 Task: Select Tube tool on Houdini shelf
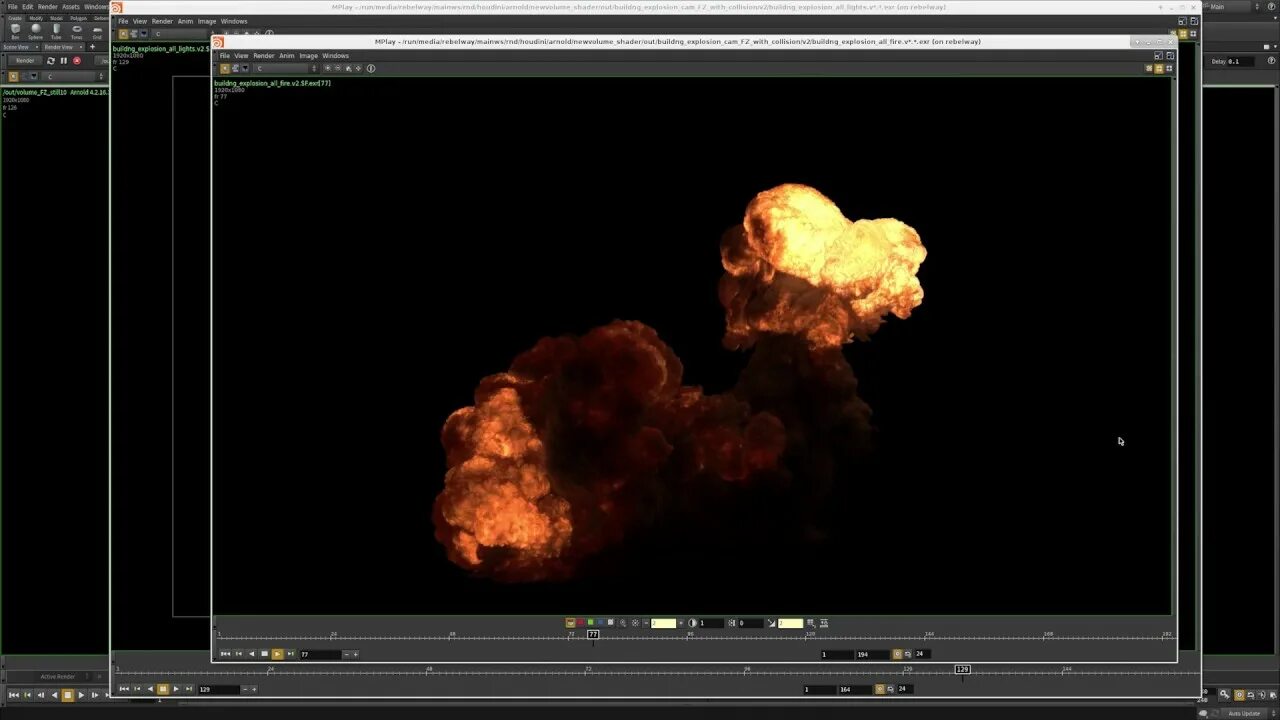[56, 30]
